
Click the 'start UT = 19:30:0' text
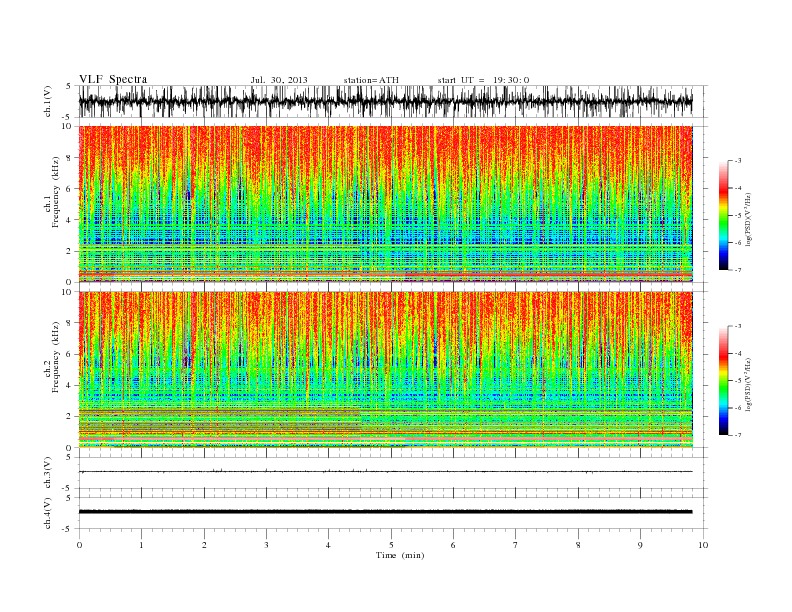483,80
